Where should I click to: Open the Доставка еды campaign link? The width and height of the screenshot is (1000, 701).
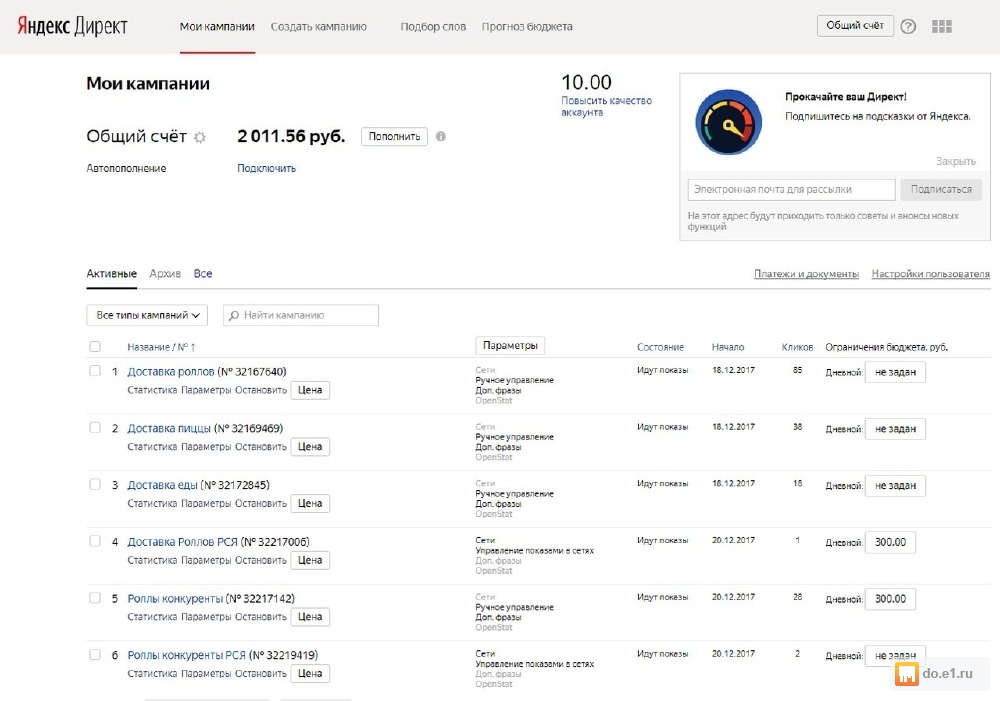tap(163, 485)
